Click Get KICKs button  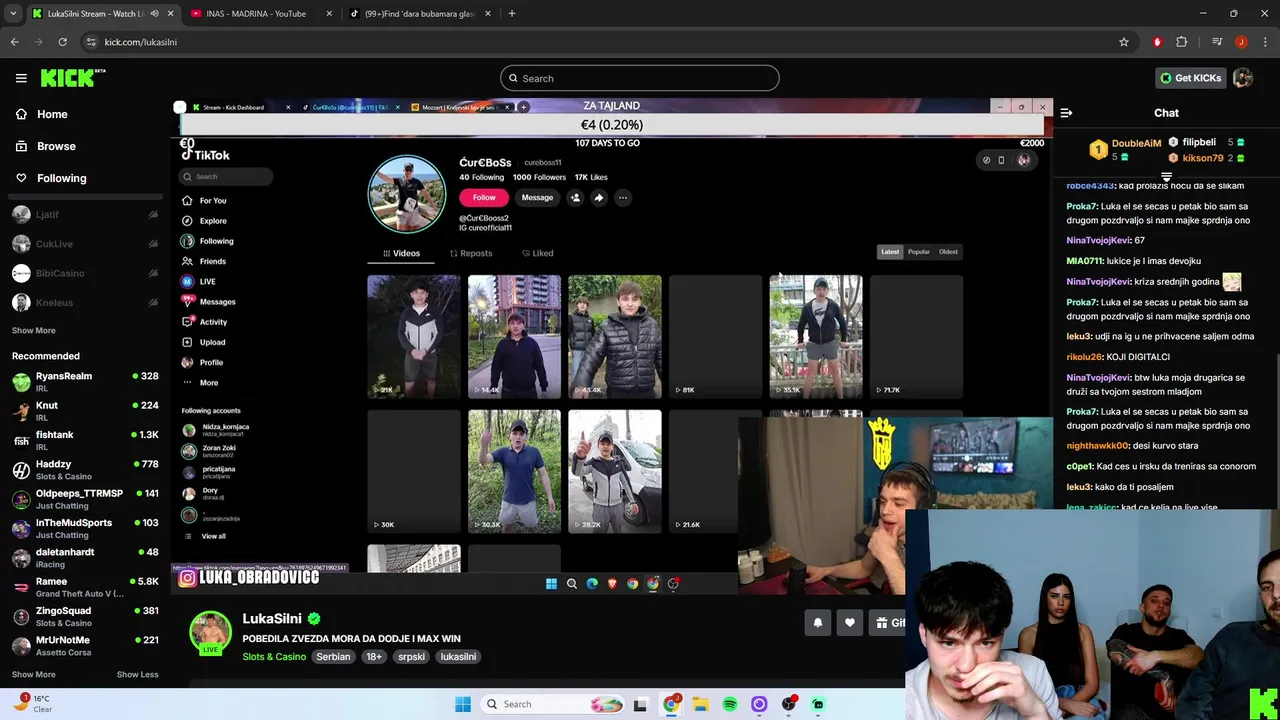(1190, 78)
